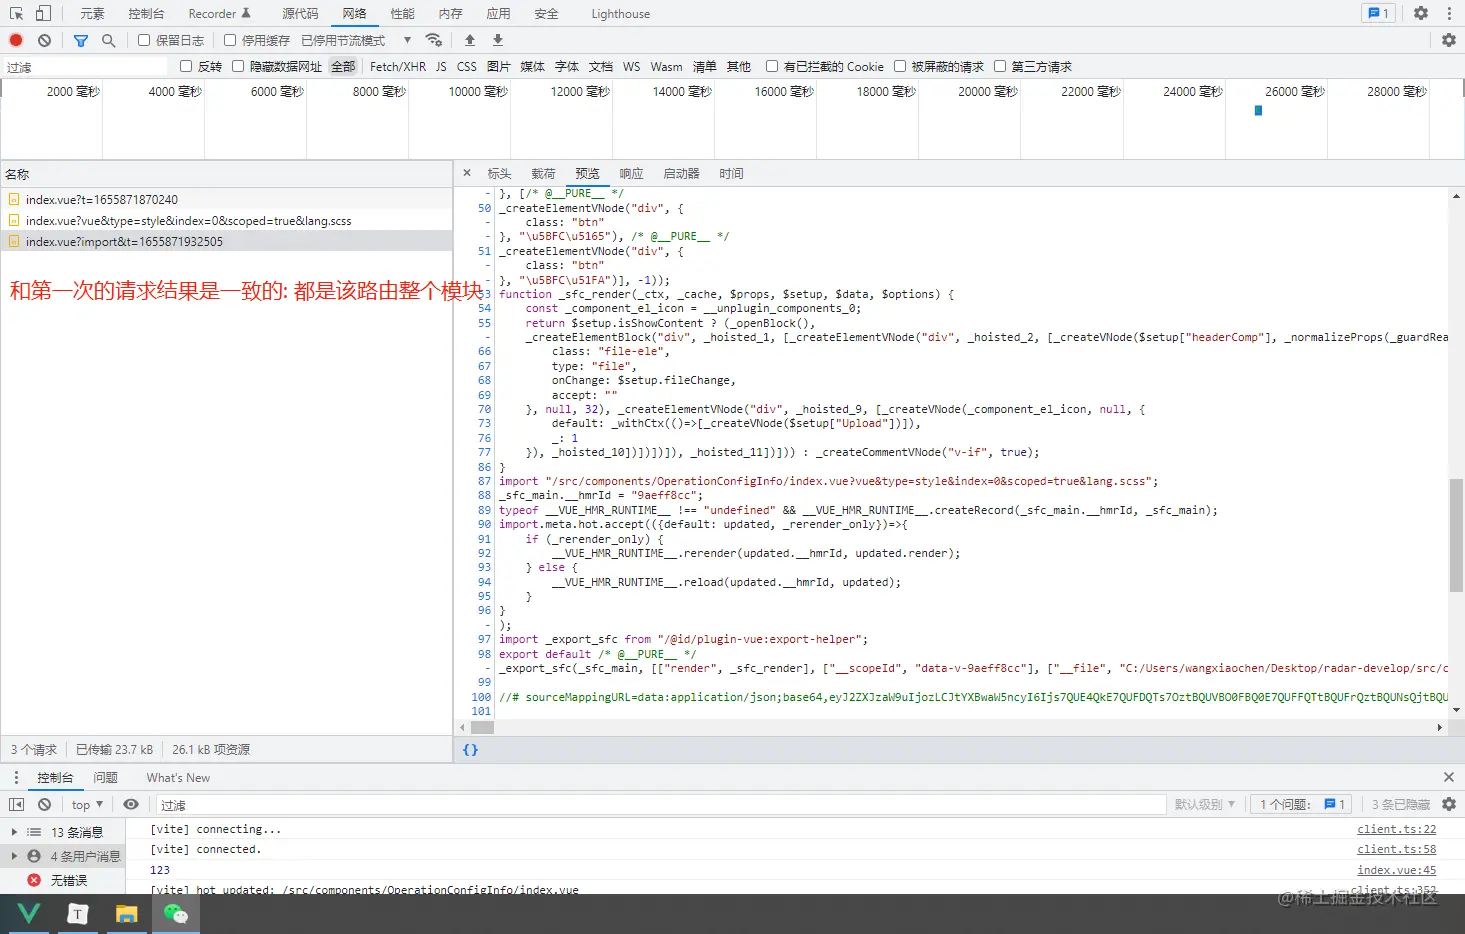Switch to the 控制台 panel tab at top
Viewport: 1465px width, 934px height.
(146, 14)
